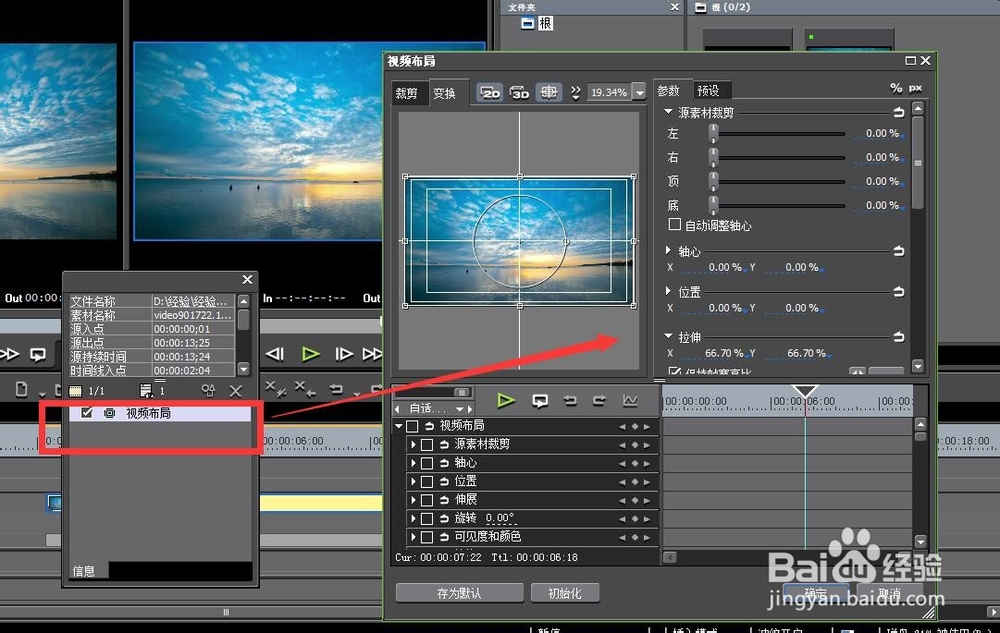Image resolution: width=1000 pixels, height=633 pixels.
Task: Open the 参数 tab
Action: (x=669, y=91)
